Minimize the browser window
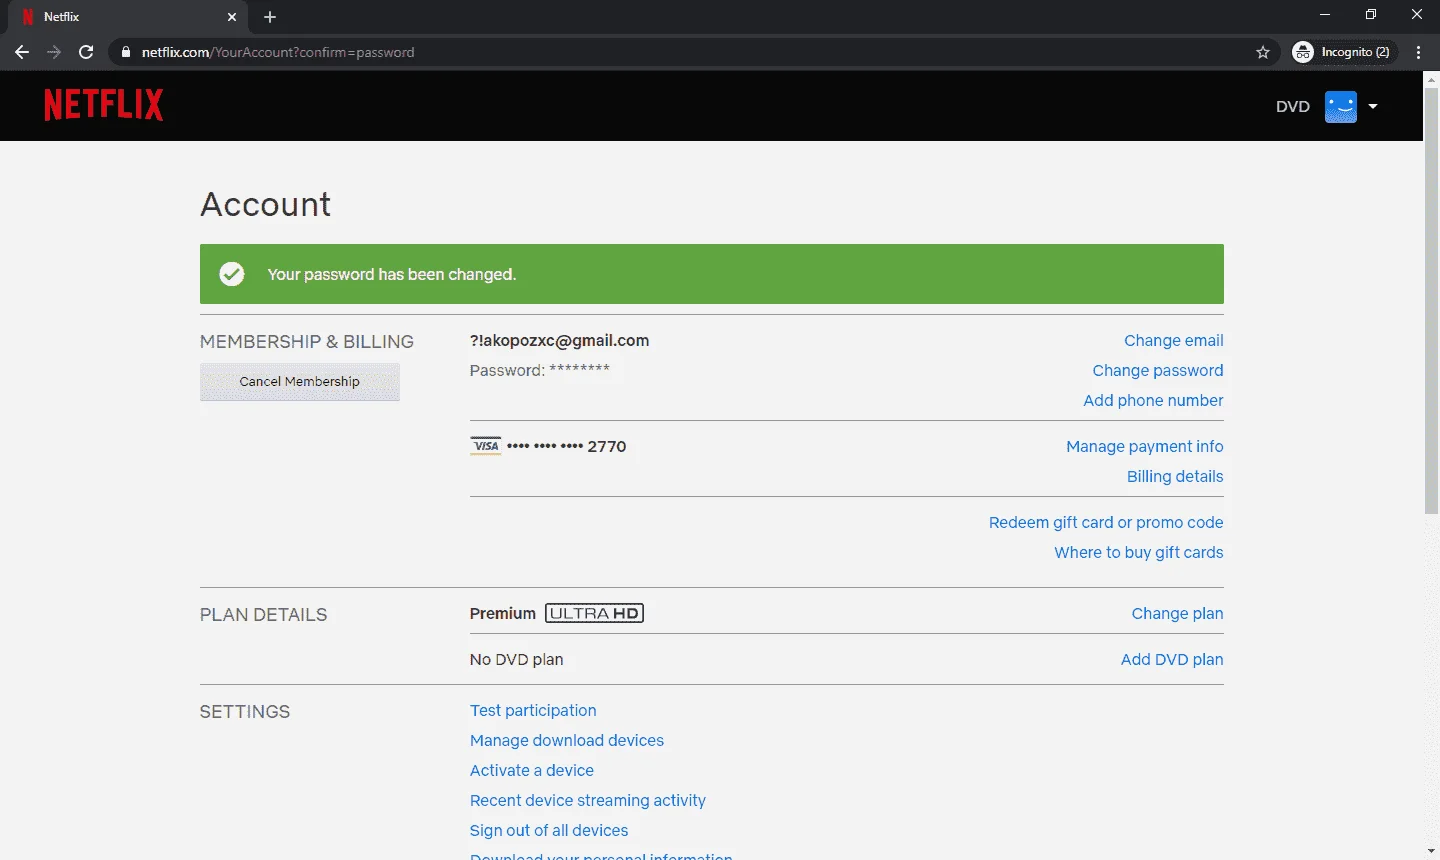Viewport: 1440px width, 860px height. (1325, 15)
